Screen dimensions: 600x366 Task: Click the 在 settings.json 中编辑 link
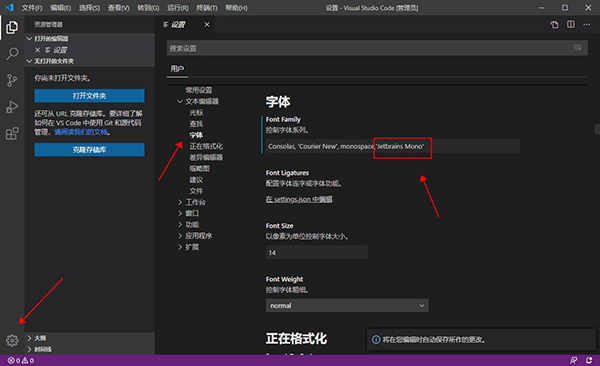(299, 199)
